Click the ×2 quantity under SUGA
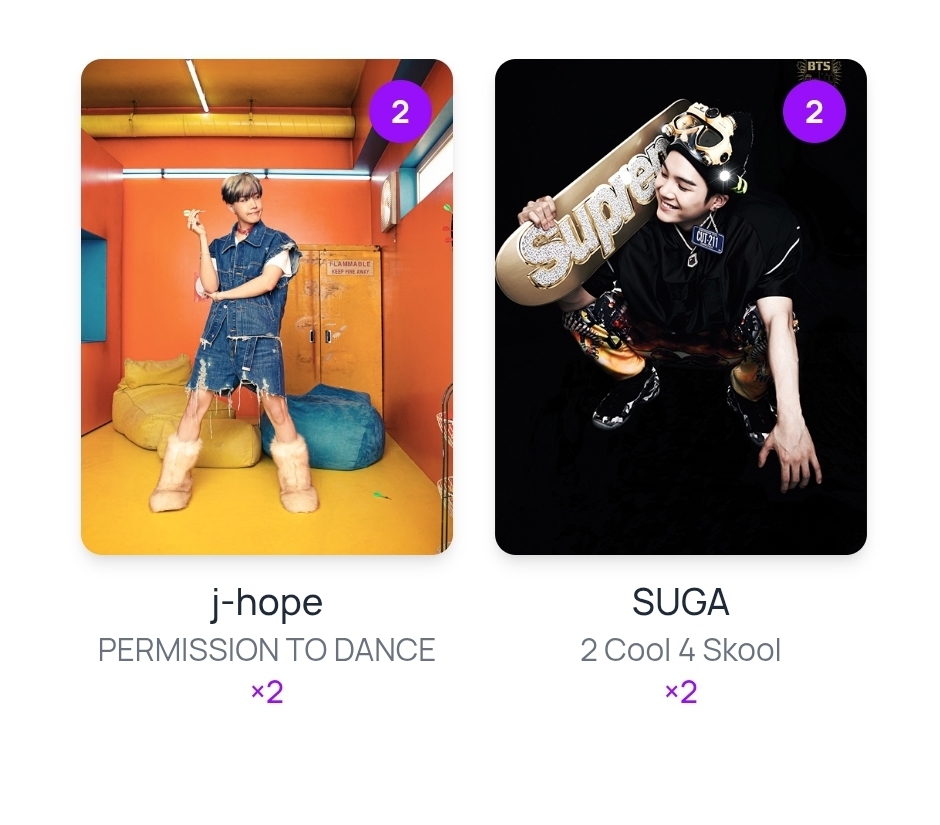Screen dimensions: 940x825 pos(680,692)
